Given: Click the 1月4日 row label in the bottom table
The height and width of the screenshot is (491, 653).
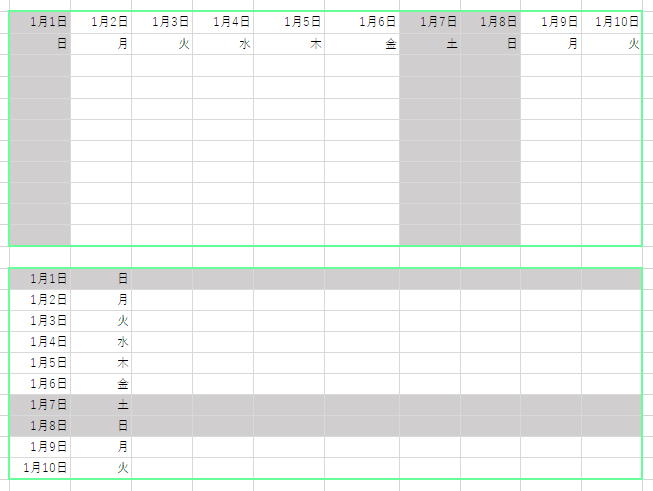Looking at the screenshot, I should [x=40, y=342].
